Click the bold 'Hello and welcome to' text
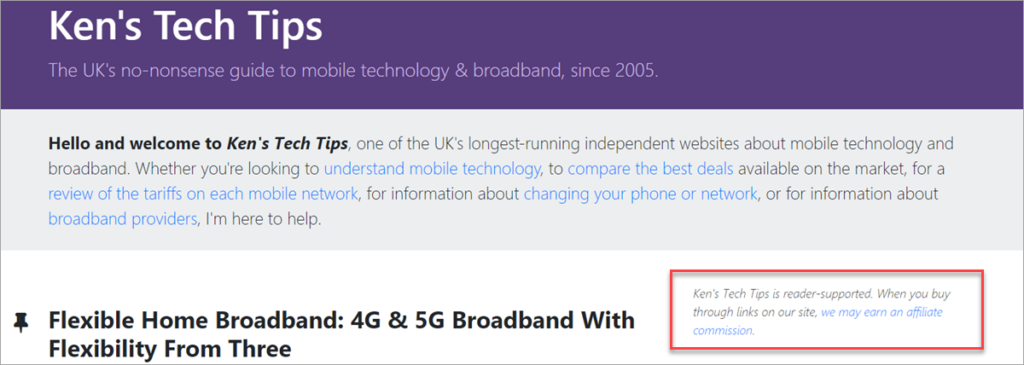The width and height of the screenshot is (1024, 365). [135, 144]
